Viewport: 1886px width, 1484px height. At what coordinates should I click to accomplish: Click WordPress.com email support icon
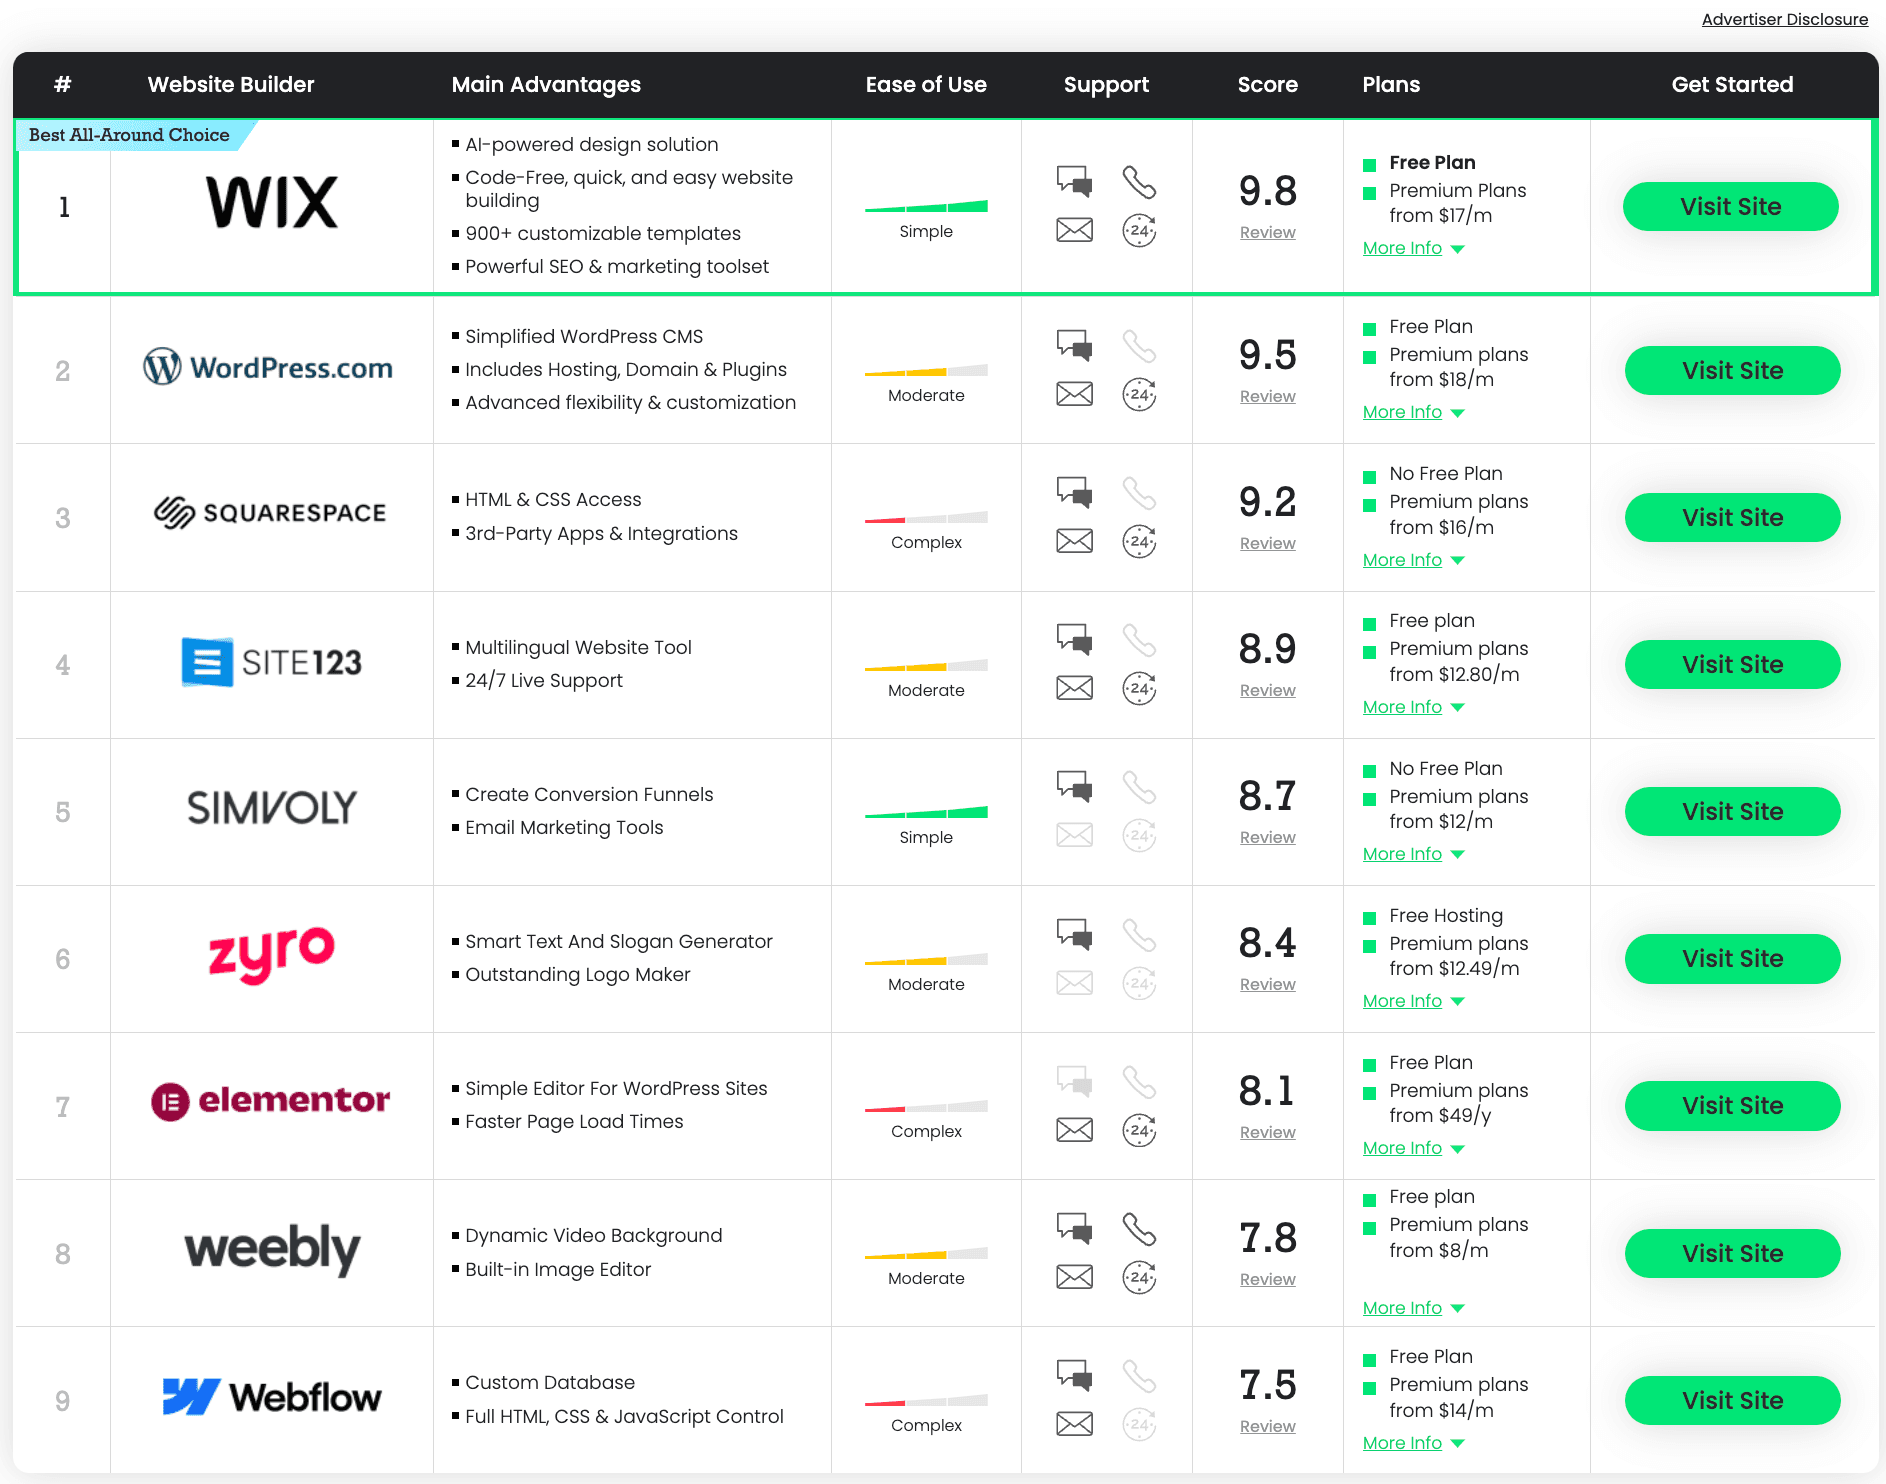click(x=1075, y=394)
